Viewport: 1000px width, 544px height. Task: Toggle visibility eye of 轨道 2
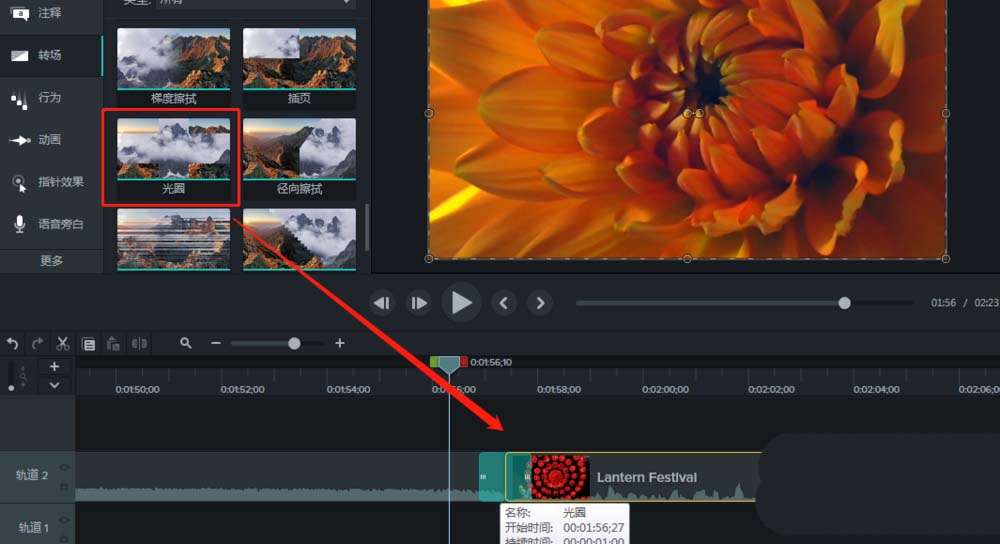pyautogui.click(x=64, y=467)
